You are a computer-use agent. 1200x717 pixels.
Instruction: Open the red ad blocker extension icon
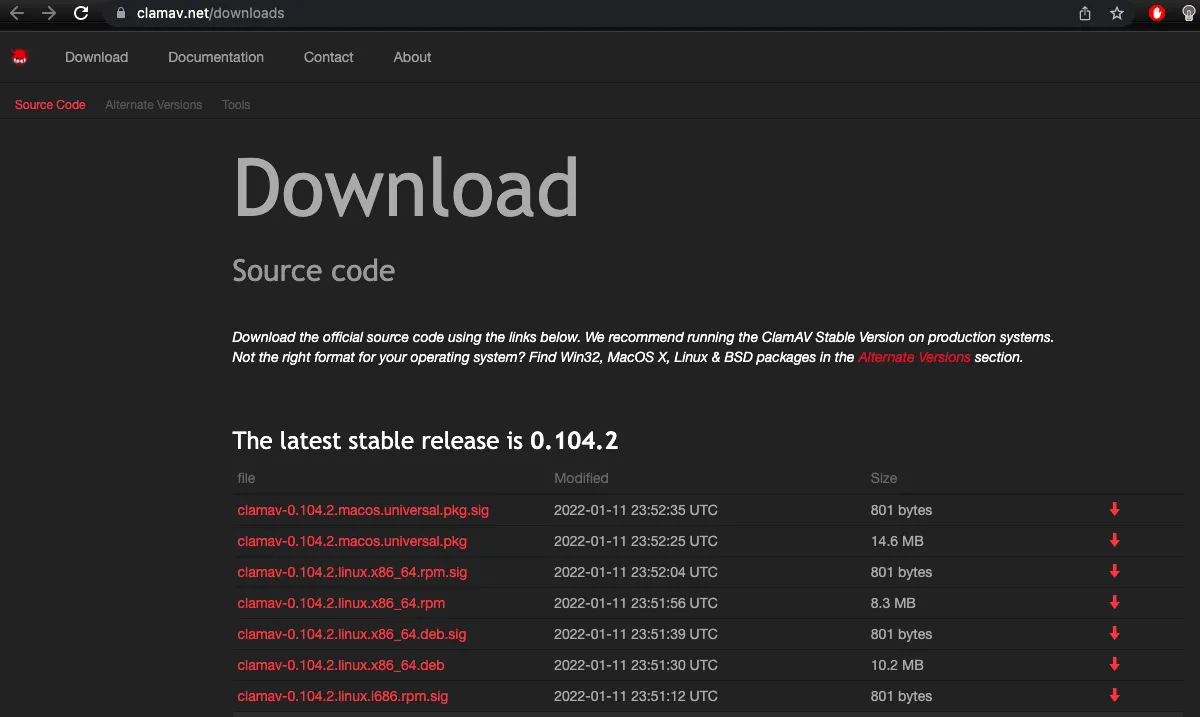tap(1157, 13)
